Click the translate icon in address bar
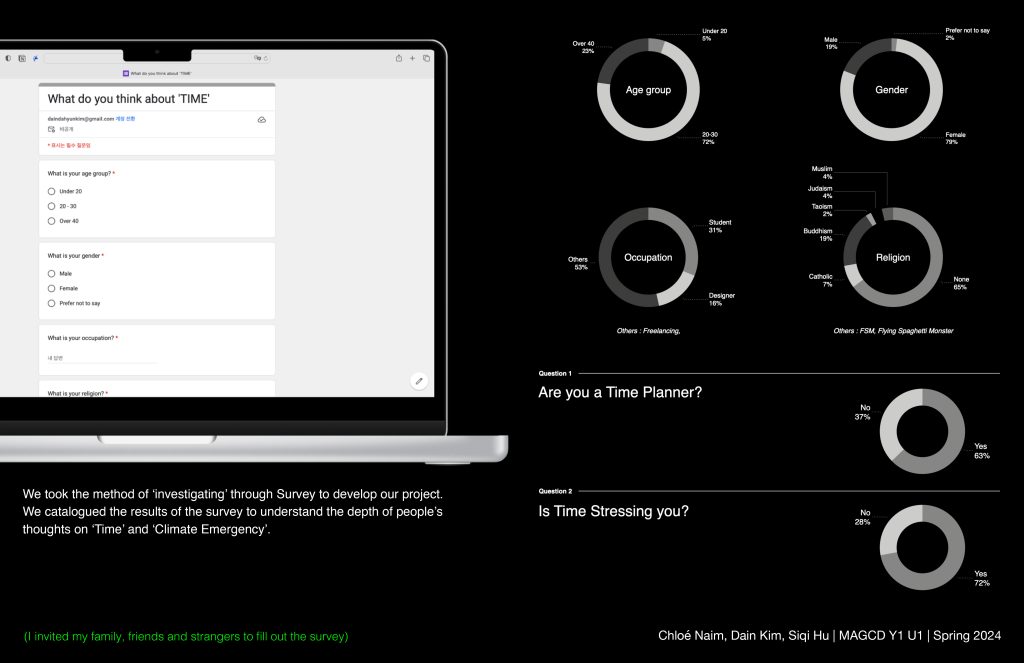Image resolution: width=1024 pixels, height=663 pixels. tap(258, 58)
